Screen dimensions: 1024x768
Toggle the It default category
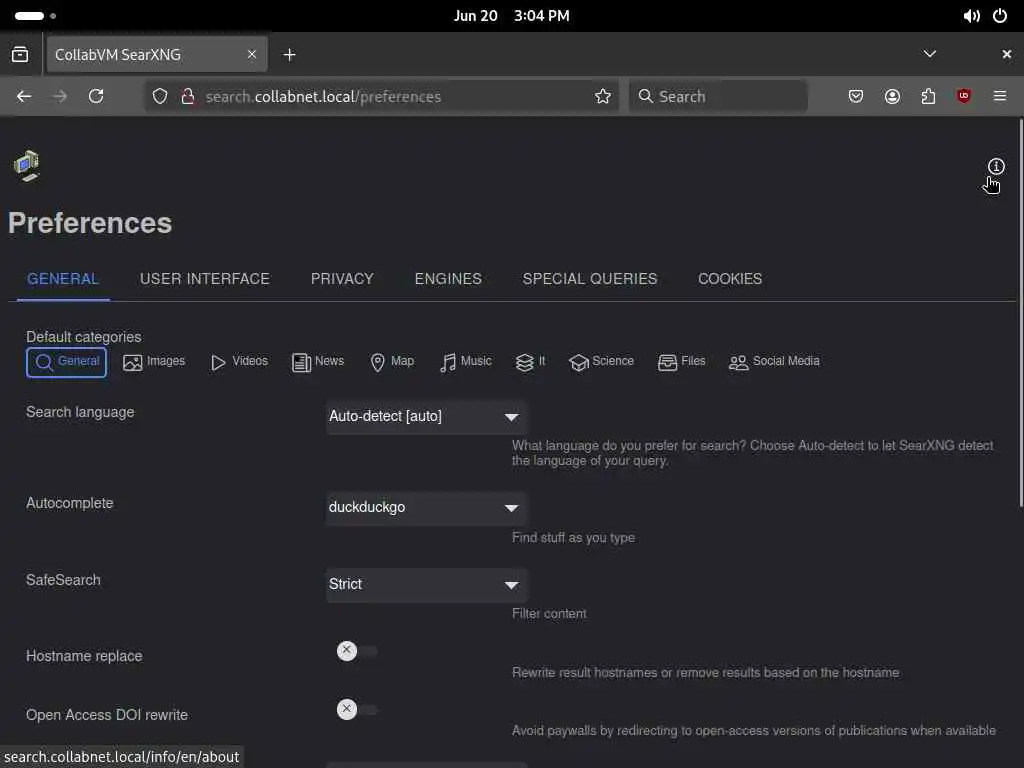(x=530, y=362)
